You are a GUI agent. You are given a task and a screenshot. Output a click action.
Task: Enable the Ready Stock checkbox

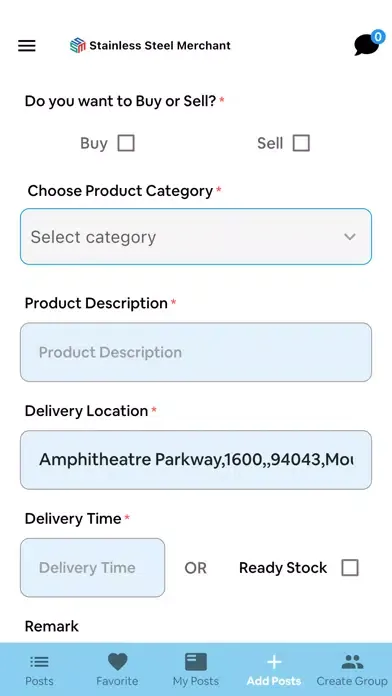click(350, 568)
